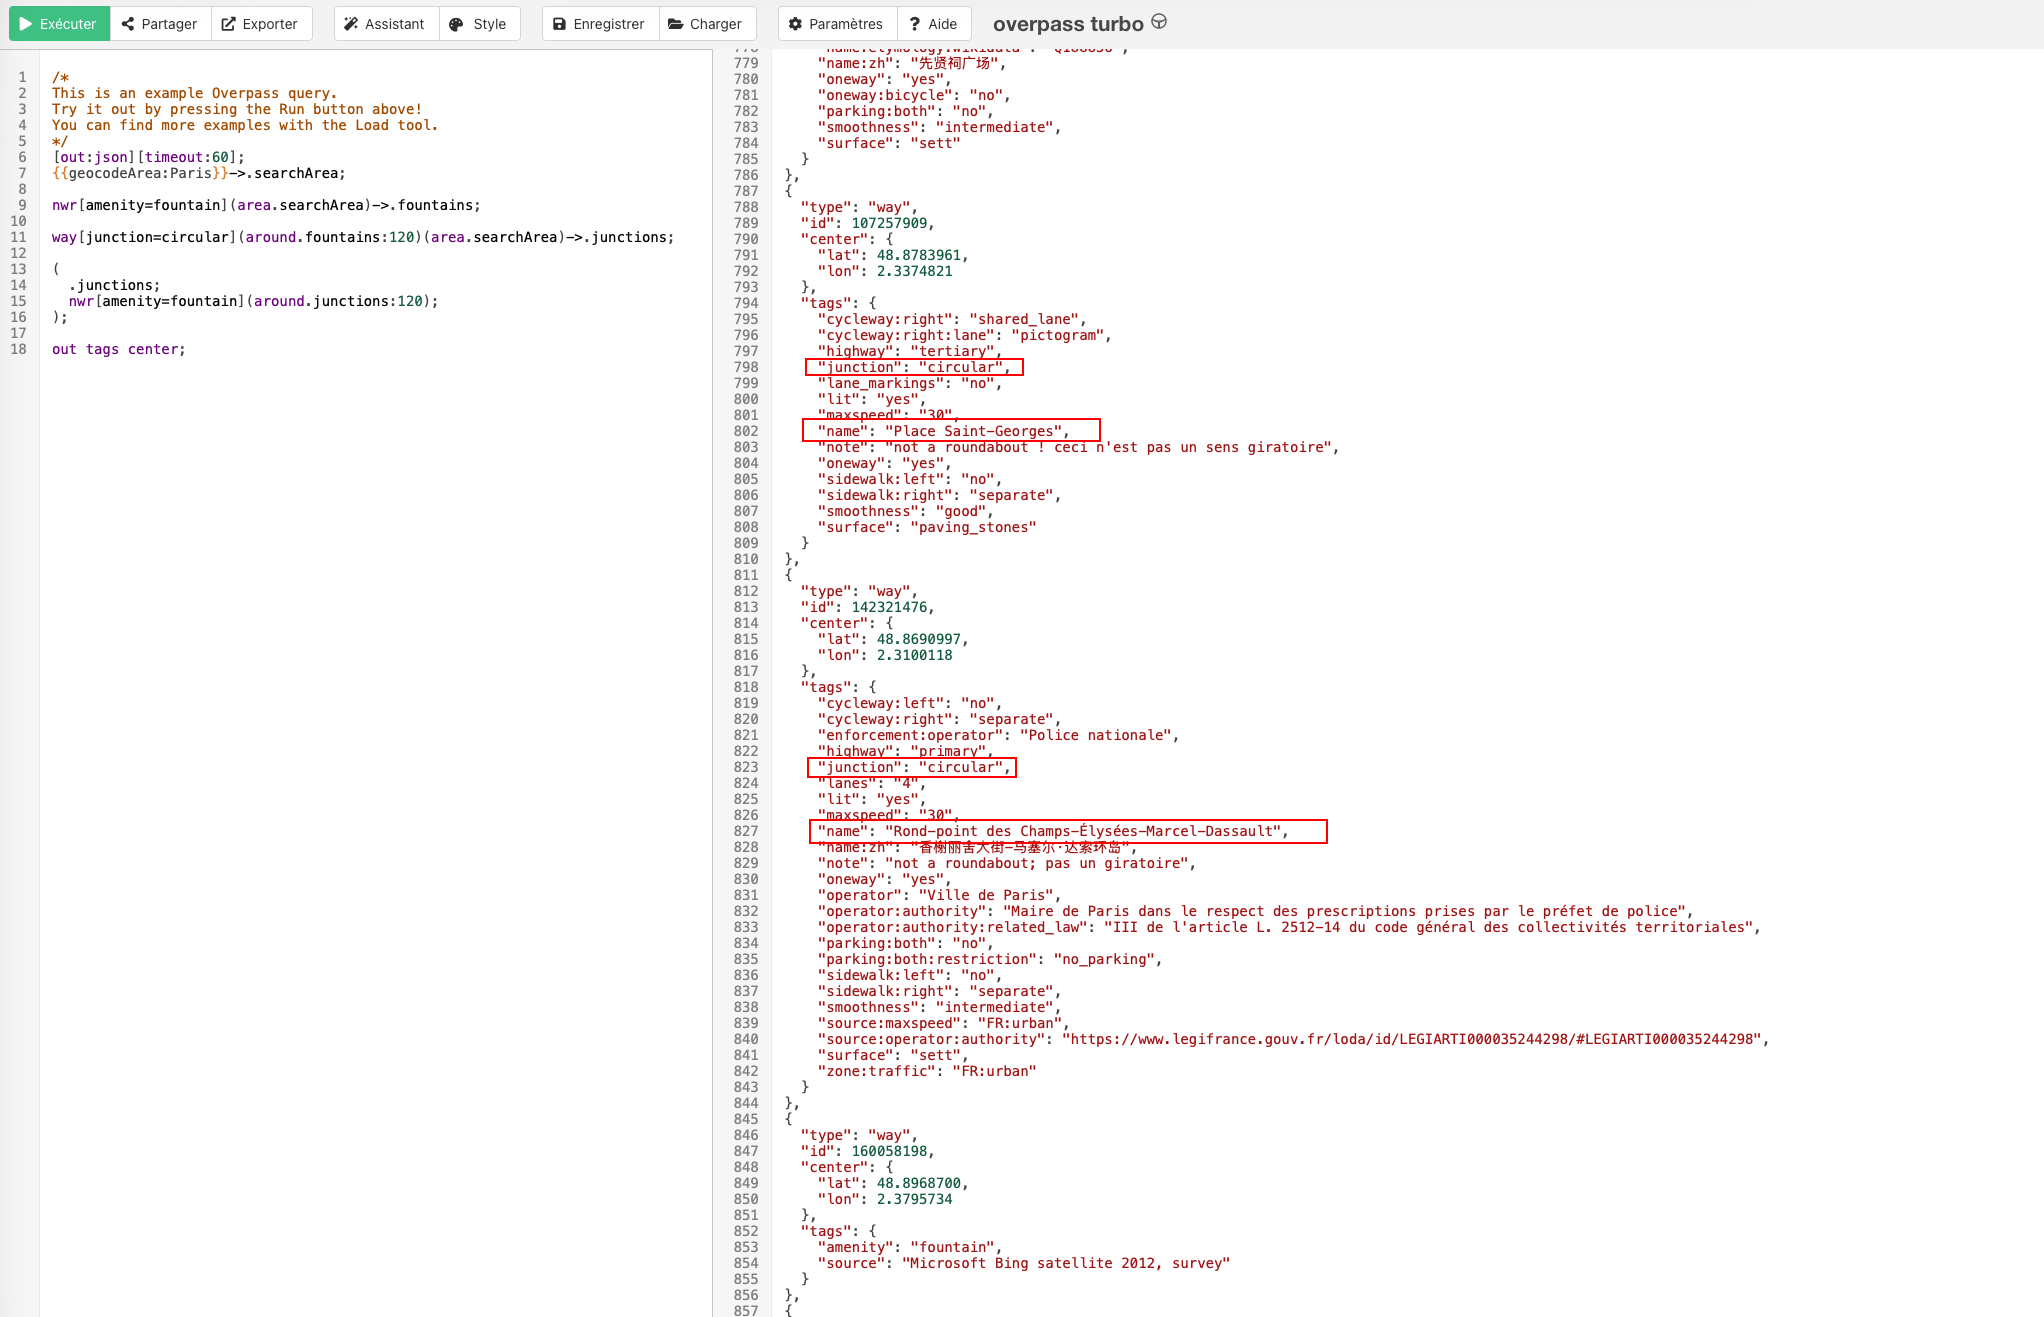Click the question mark Aide icon
The width and height of the screenshot is (2044, 1317).
[915, 24]
